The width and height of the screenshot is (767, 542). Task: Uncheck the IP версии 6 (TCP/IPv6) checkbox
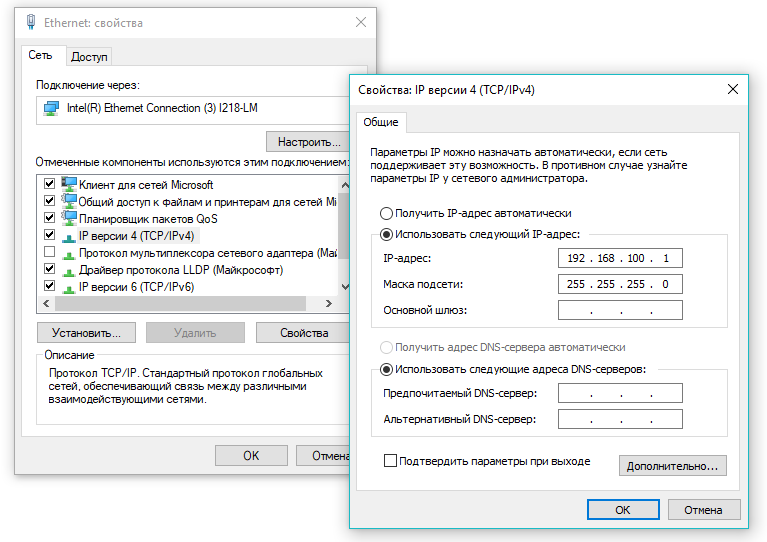[x=49, y=287]
